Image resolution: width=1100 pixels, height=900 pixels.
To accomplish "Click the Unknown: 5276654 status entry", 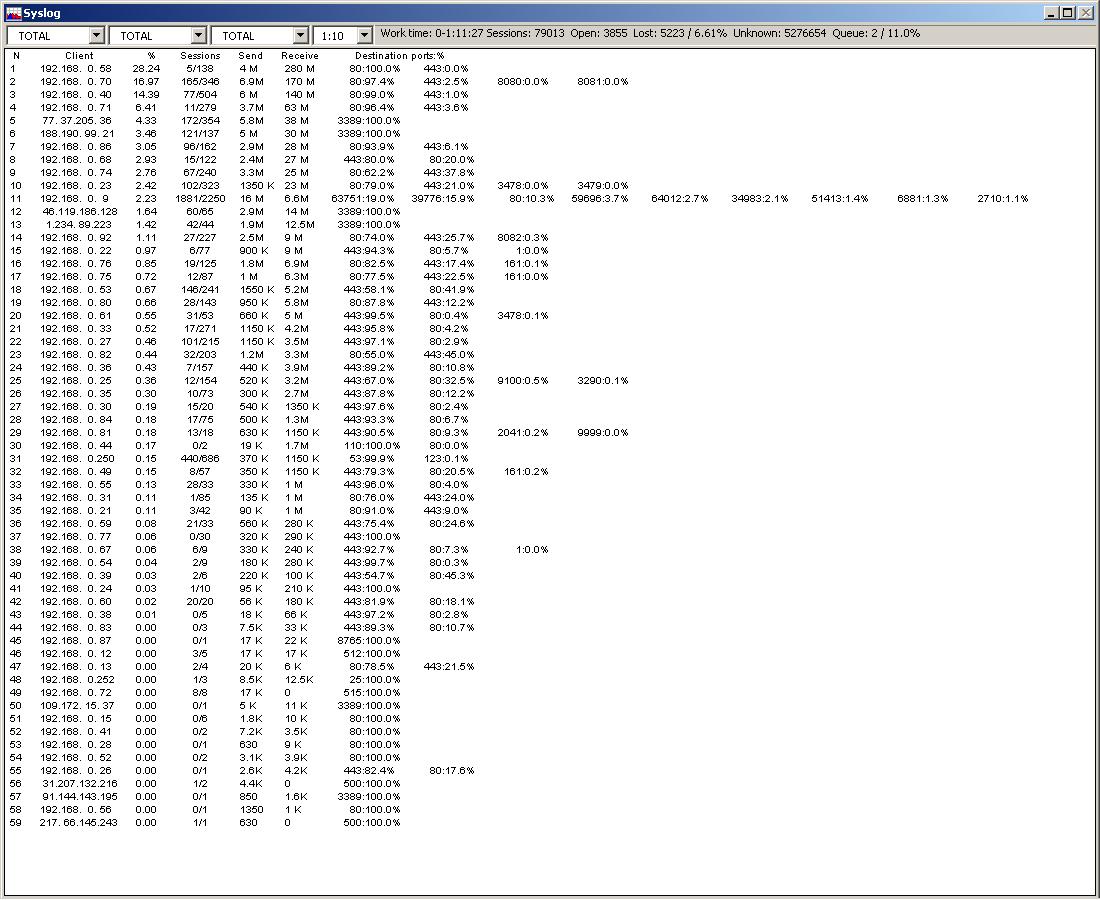I will coord(780,33).
